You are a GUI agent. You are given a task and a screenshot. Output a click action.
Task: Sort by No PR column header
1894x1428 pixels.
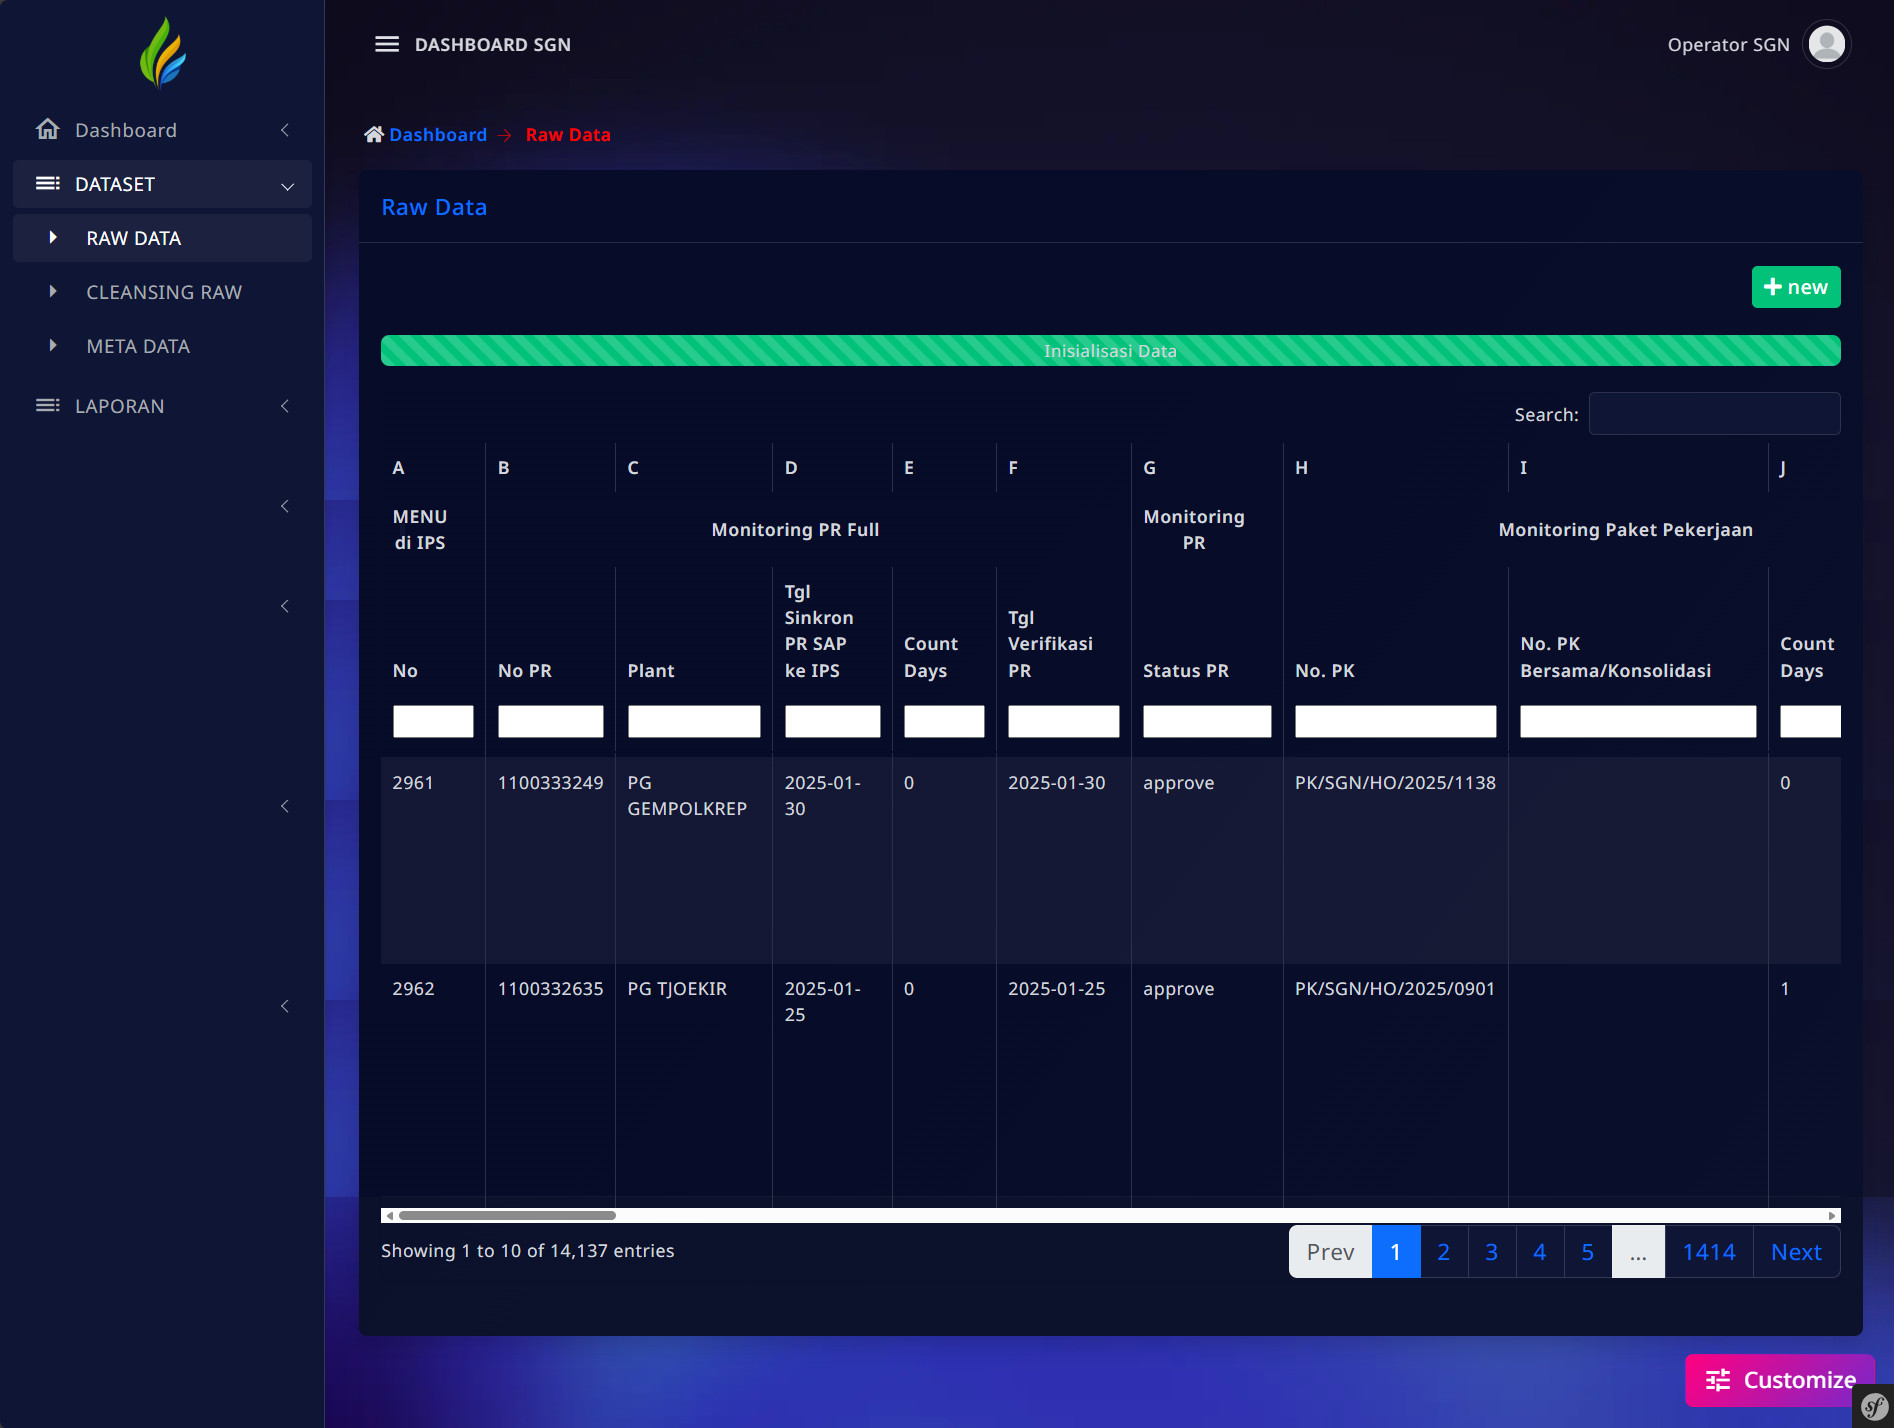click(x=525, y=670)
